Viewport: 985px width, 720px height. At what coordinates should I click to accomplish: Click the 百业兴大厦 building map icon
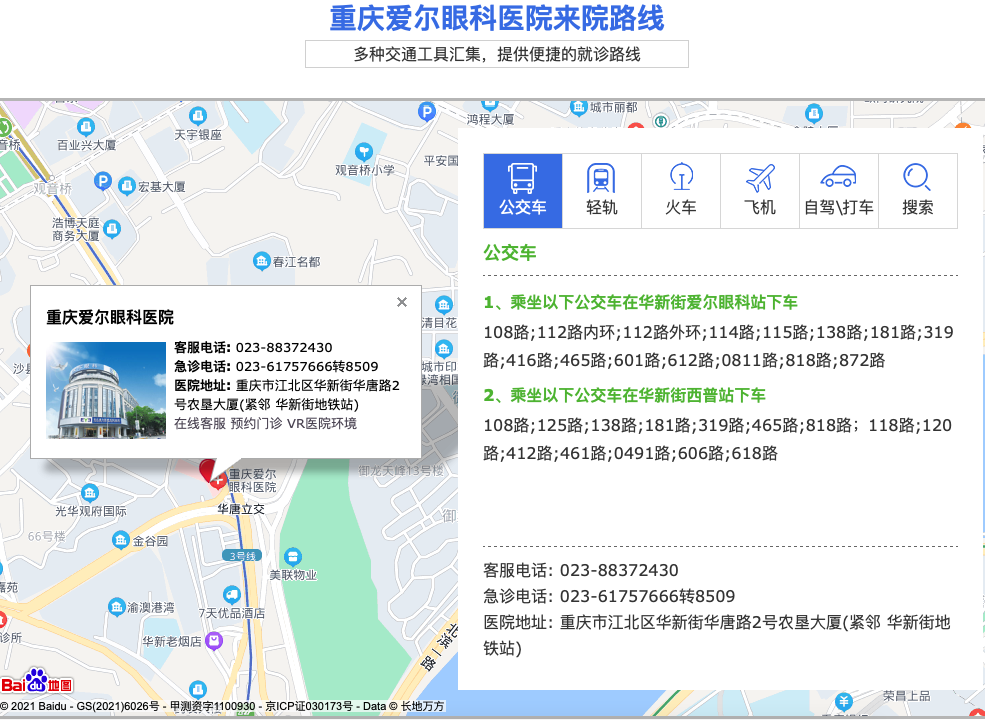[85, 128]
